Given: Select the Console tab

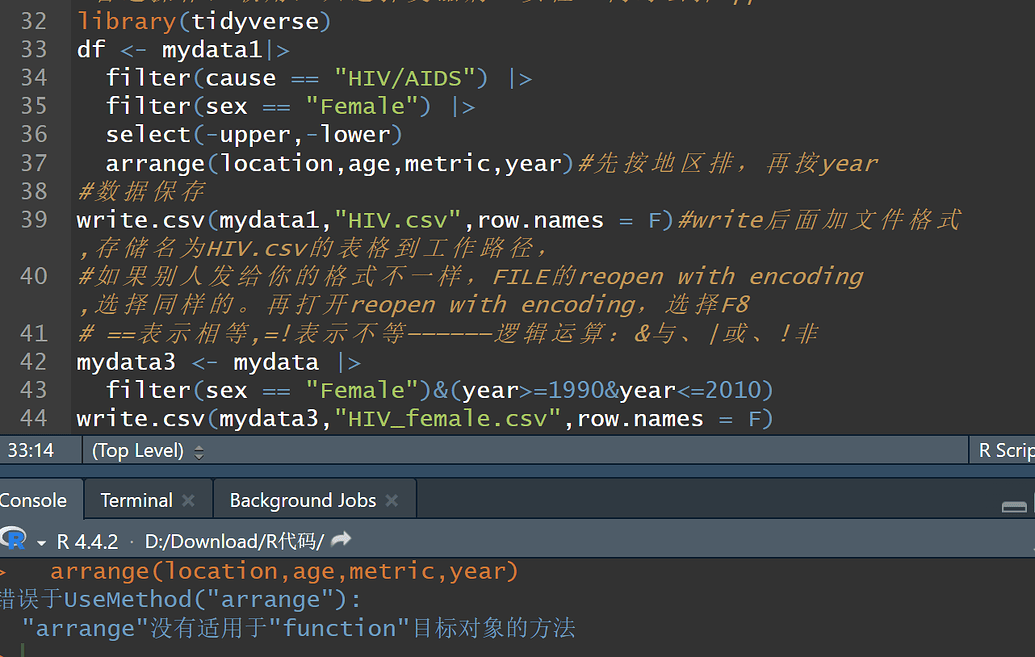Looking at the screenshot, I should point(33,501).
